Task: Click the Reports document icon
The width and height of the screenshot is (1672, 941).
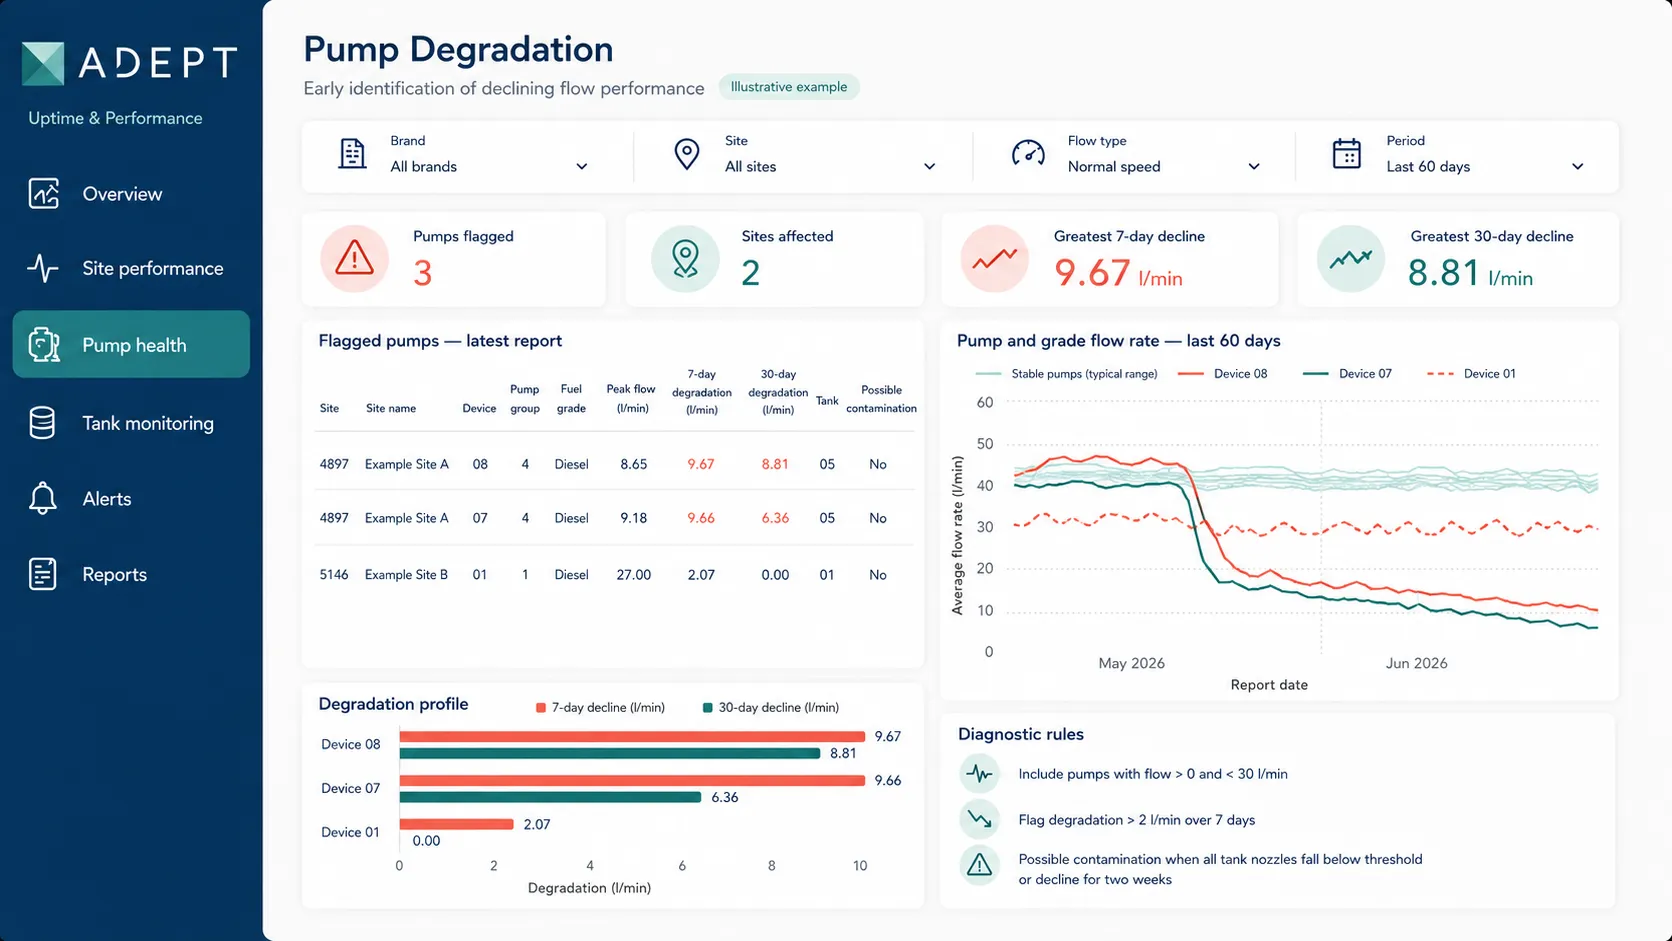Action: point(42,574)
